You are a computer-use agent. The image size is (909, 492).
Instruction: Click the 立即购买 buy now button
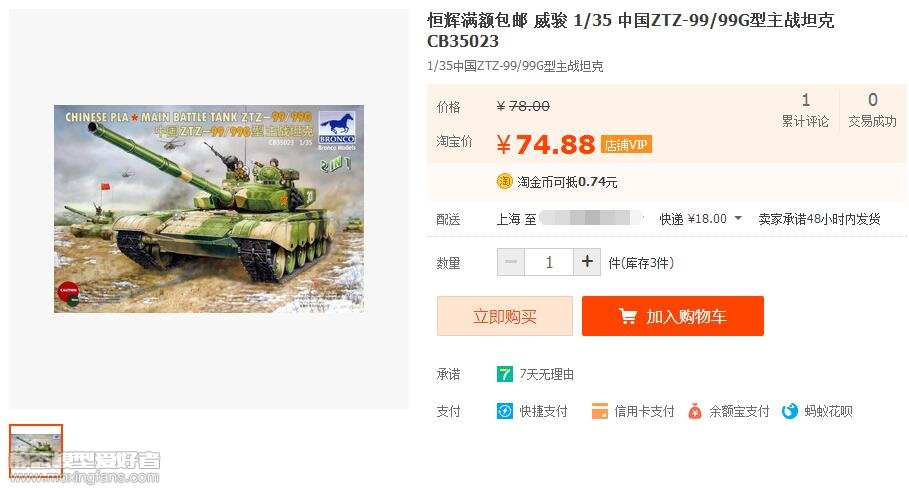(x=505, y=316)
